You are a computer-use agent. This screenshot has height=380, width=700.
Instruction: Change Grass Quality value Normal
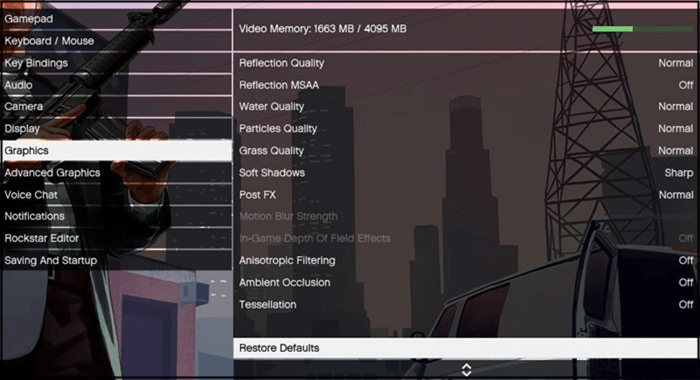(x=675, y=150)
